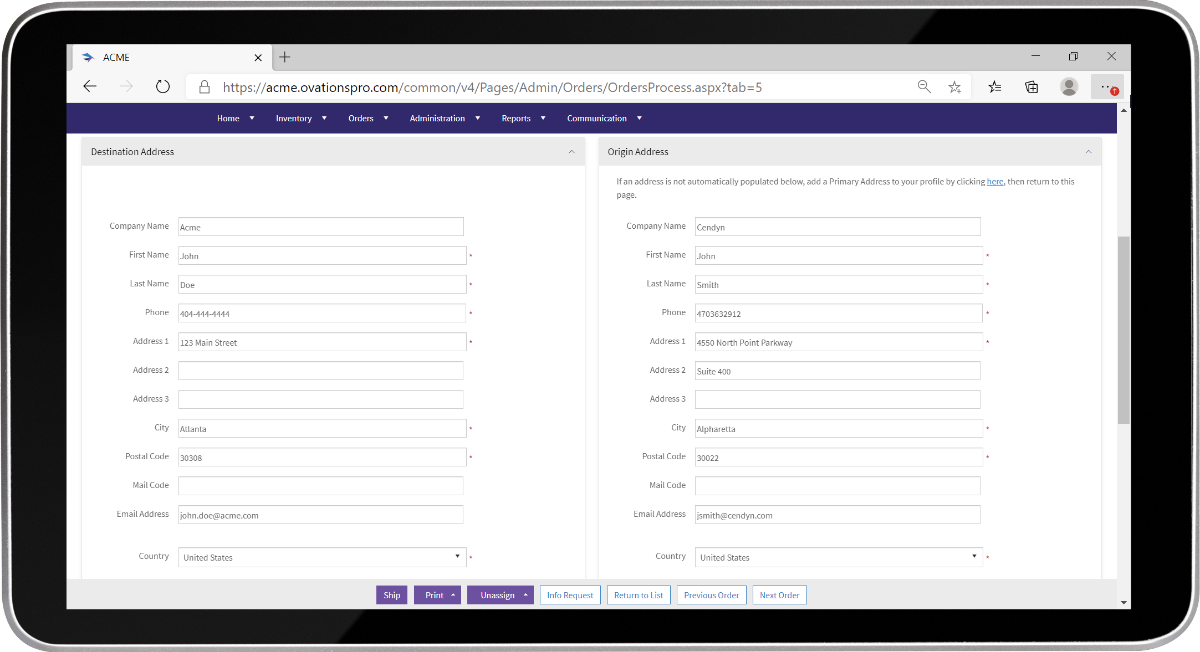
Task: Click origin First Name field
Action: [839, 256]
